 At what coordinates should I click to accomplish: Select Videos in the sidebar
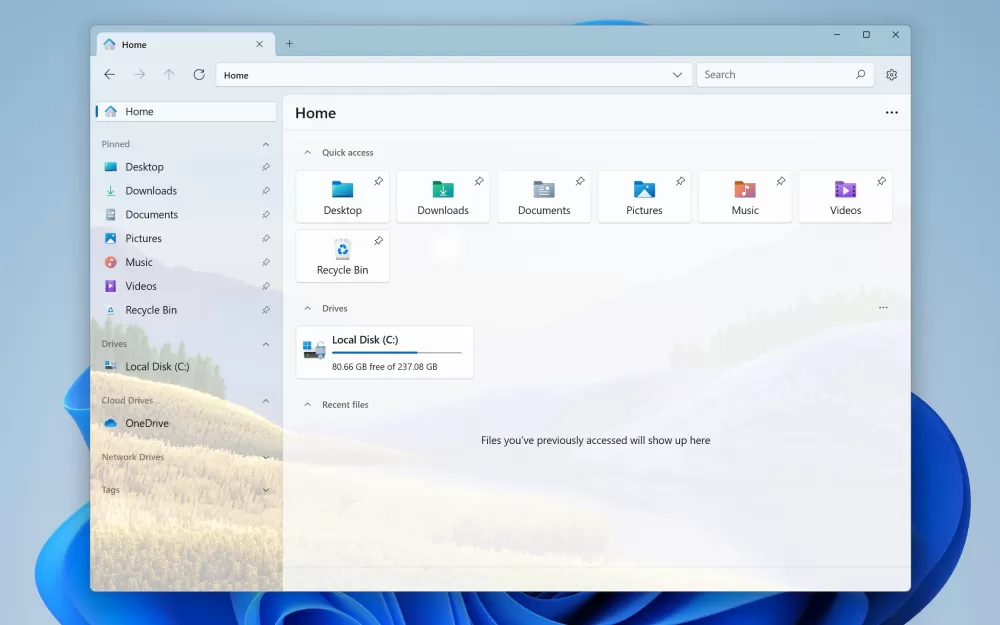pos(186,286)
